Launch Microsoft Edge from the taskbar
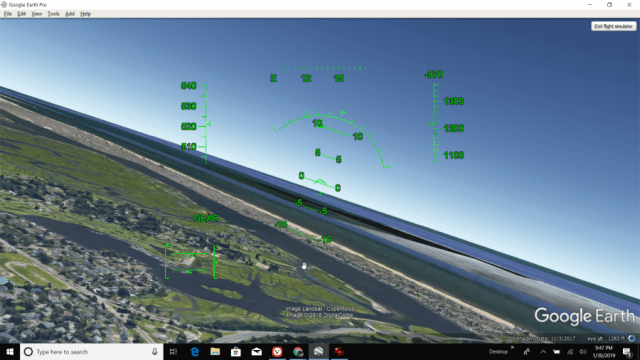The image size is (640, 360). [195, 351]
